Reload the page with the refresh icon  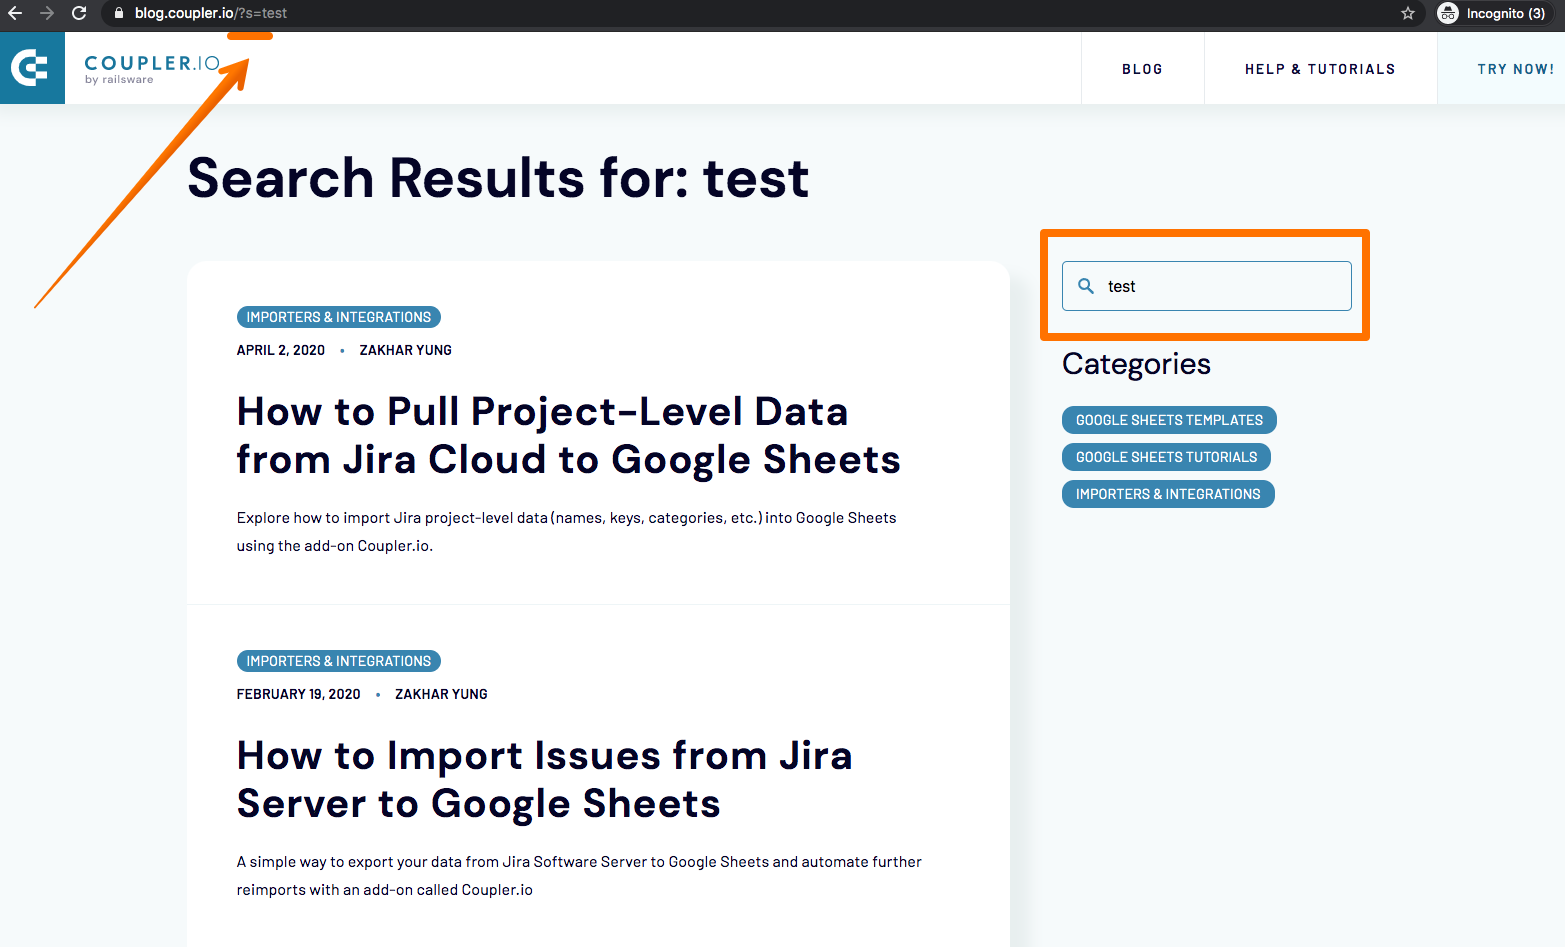[x=79, y=13]
